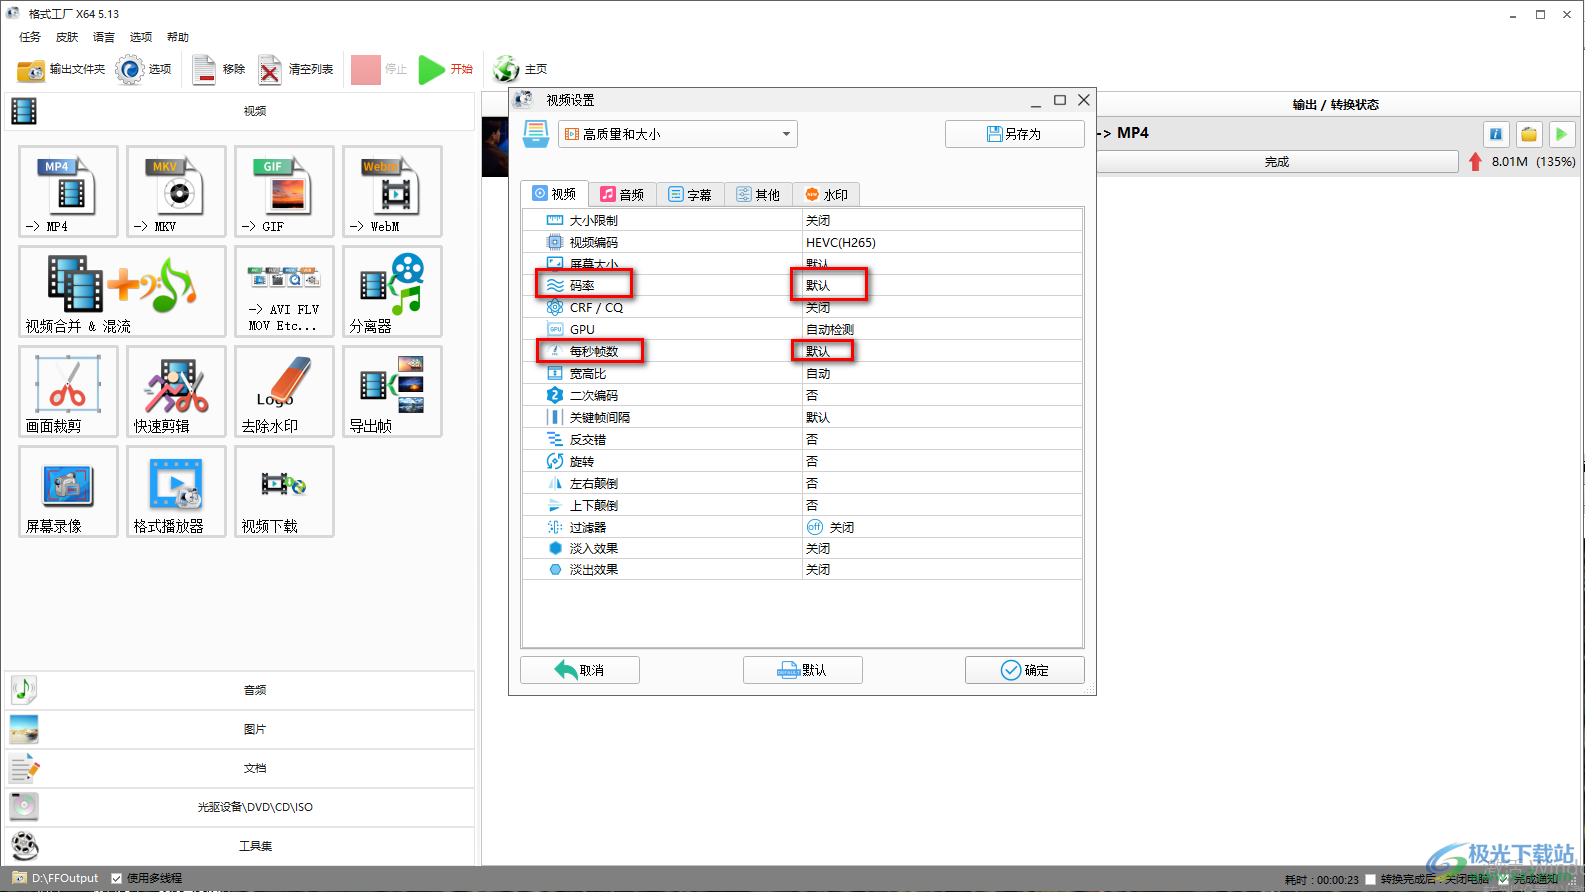Open 视频合并 & 混流 tool

[x=122, y=291]
